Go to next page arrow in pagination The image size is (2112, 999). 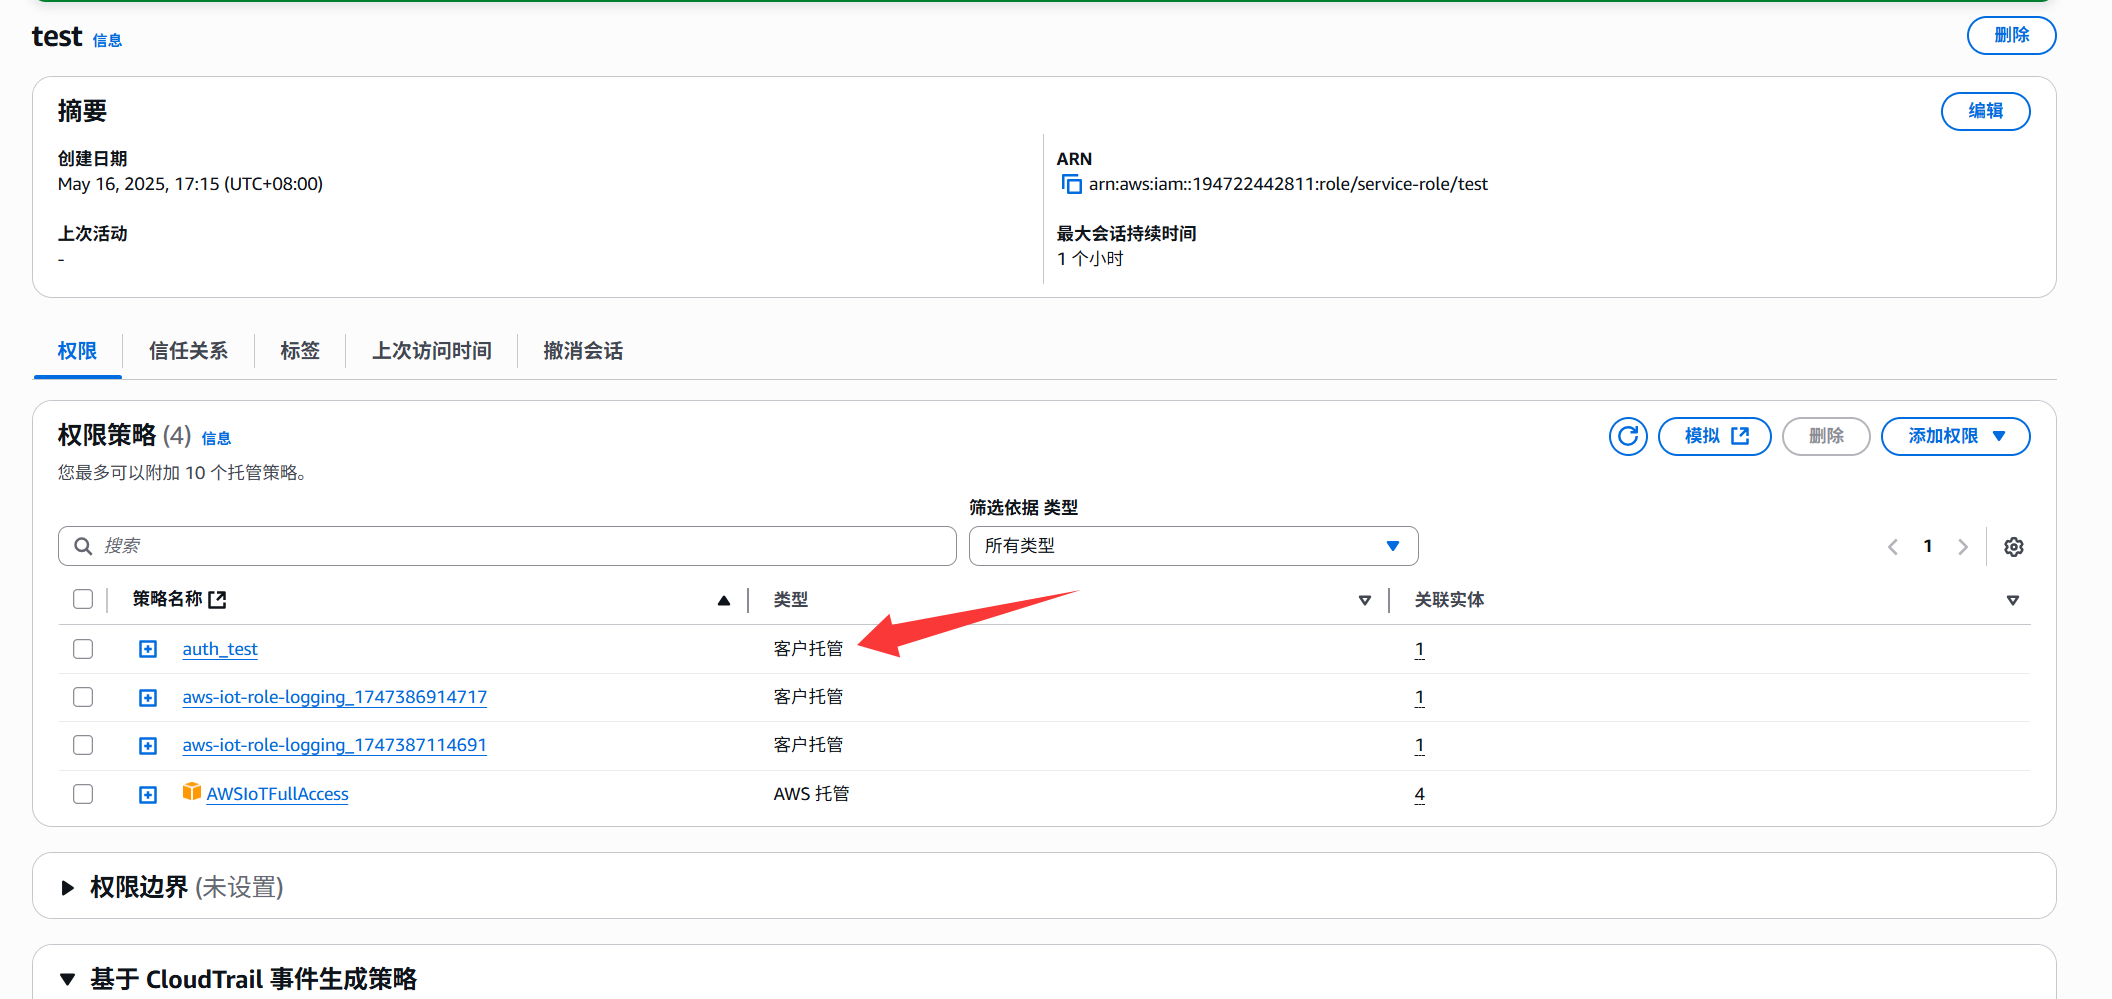[x=1962, y=547]
